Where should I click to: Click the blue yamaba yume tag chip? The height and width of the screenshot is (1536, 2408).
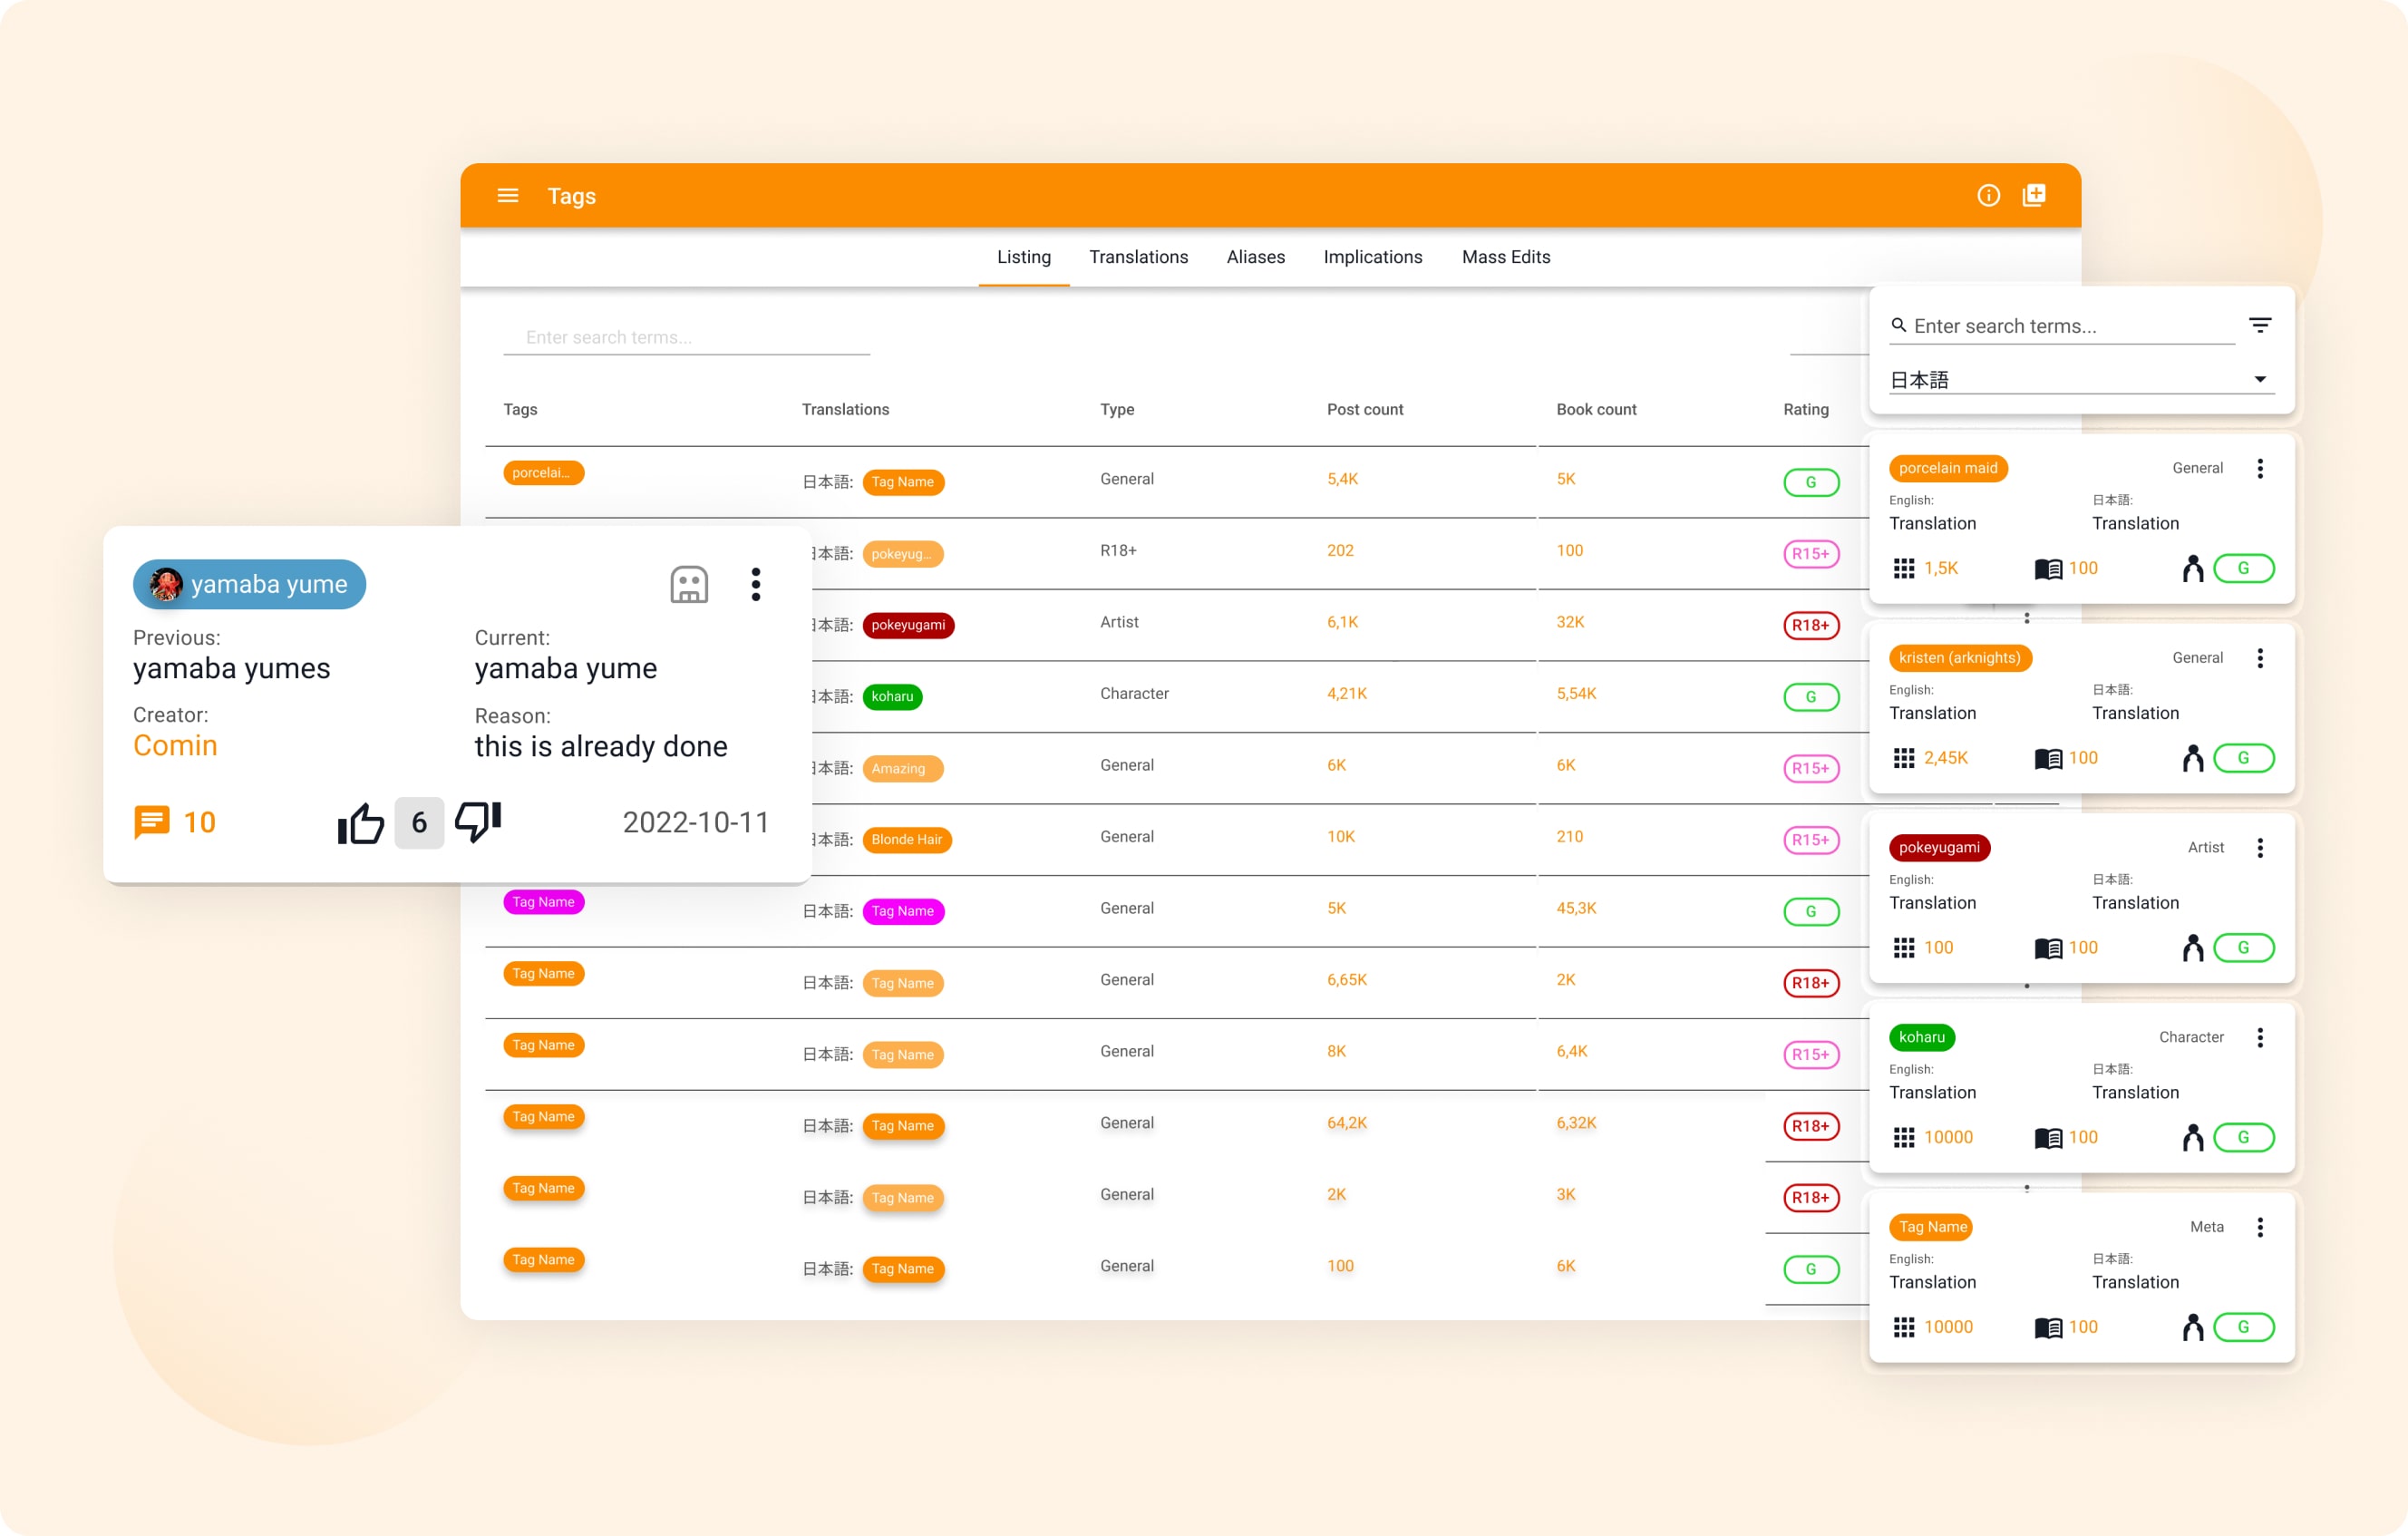[249, 585]
